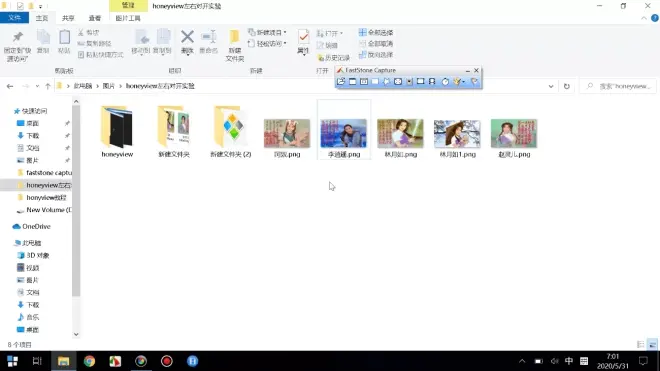Image resolution: width=660 pixels, height=371 pixels.
Task: Open Properties from the ribbon
Action: [303, 42]
